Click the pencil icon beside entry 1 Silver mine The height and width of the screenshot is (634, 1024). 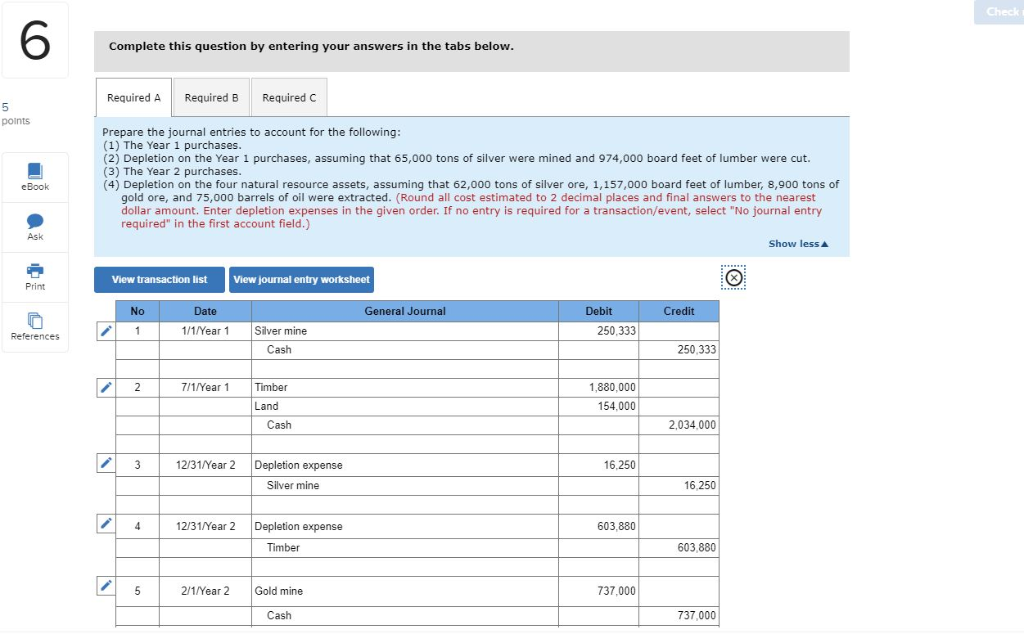[x=105, y=329]
